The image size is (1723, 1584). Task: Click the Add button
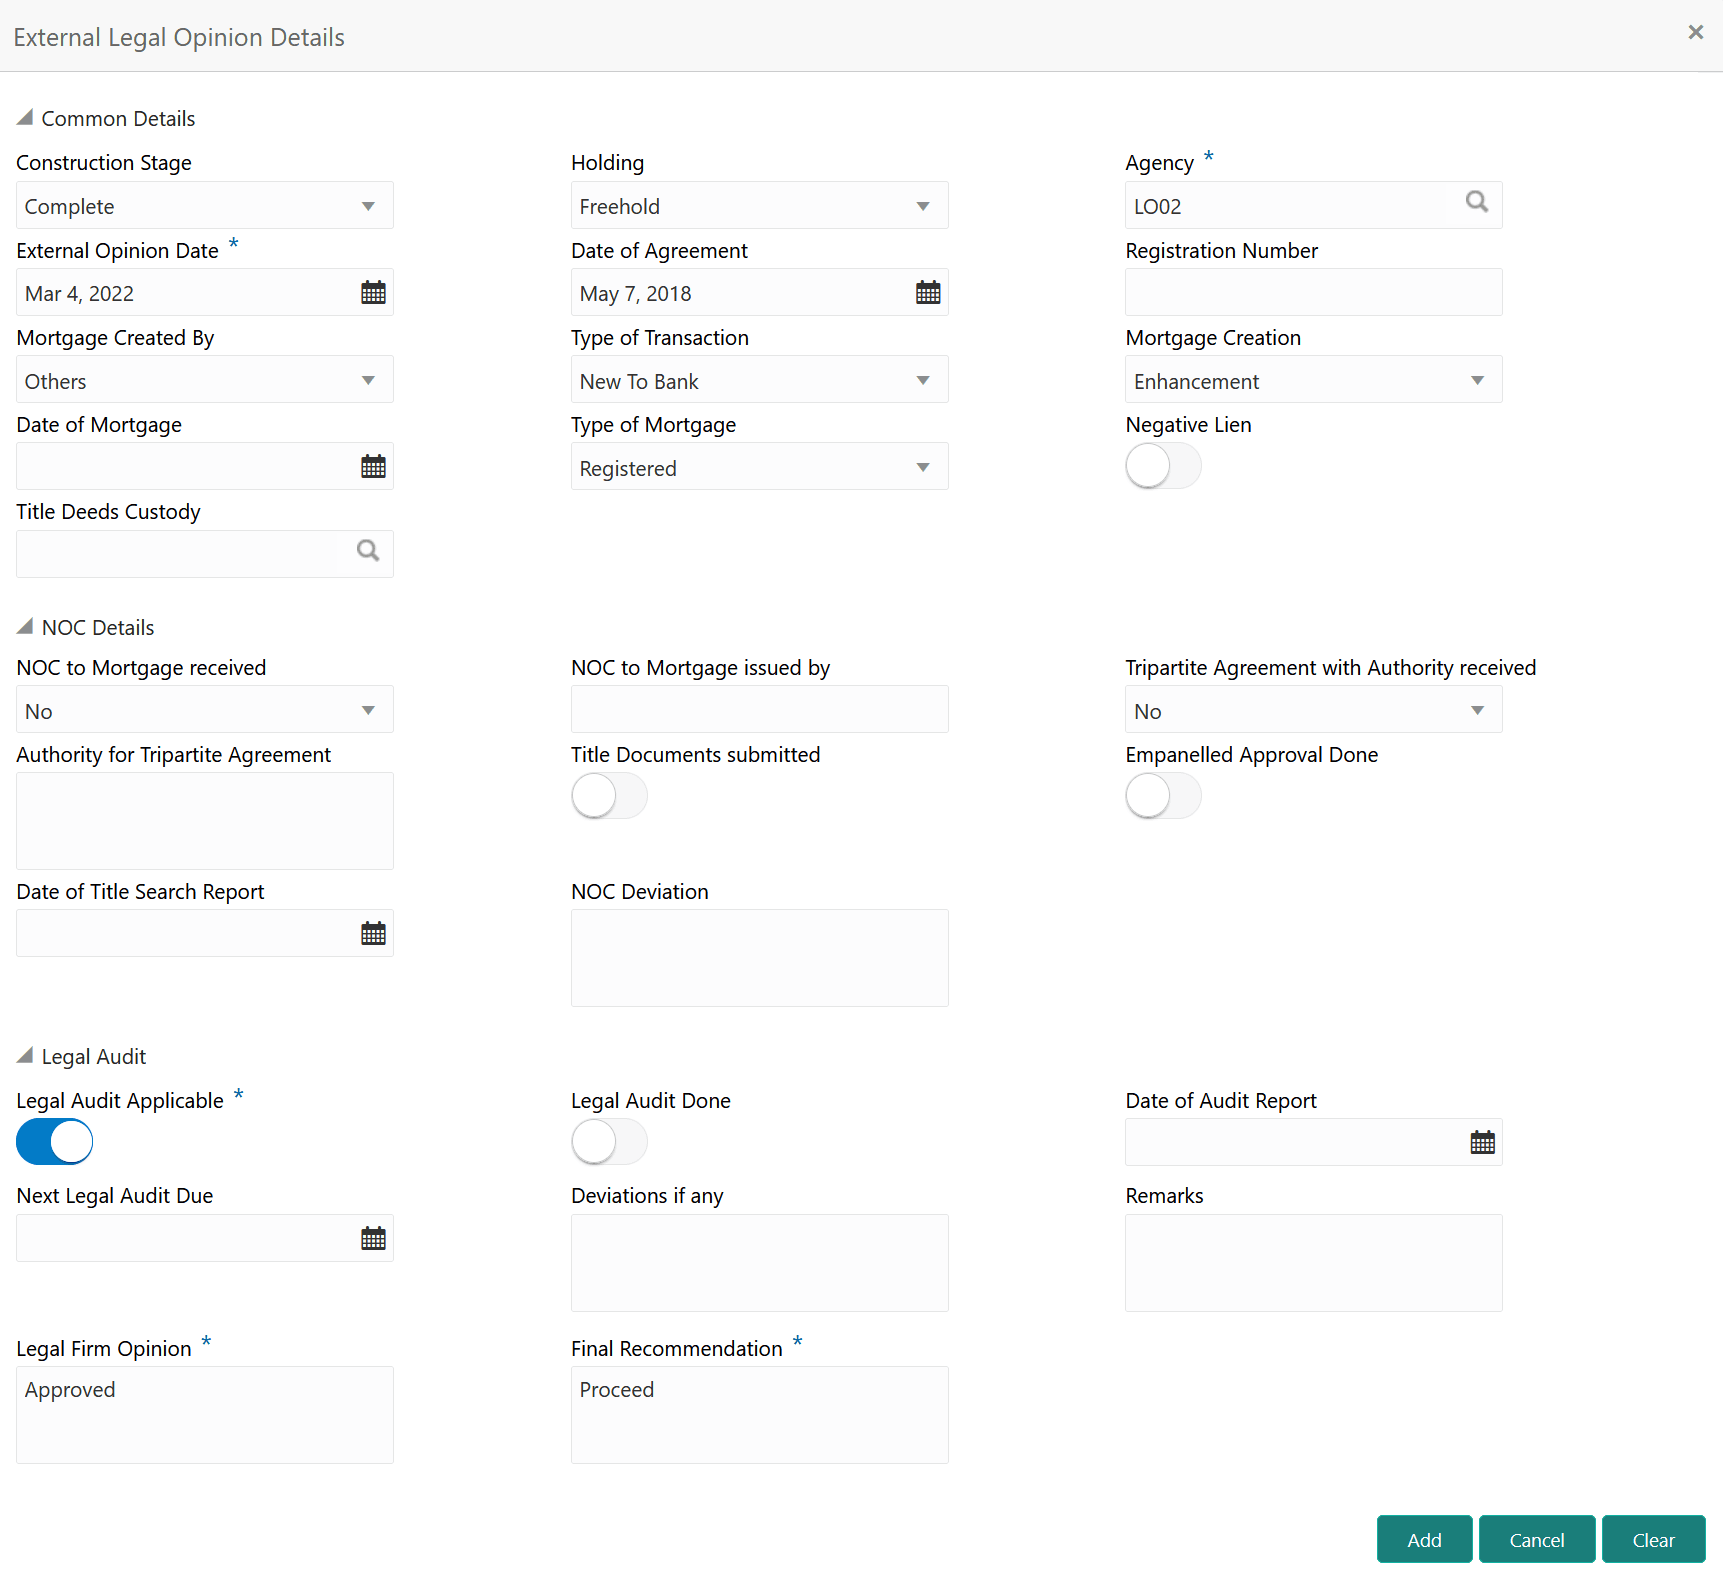(x=1424, y=1540)
